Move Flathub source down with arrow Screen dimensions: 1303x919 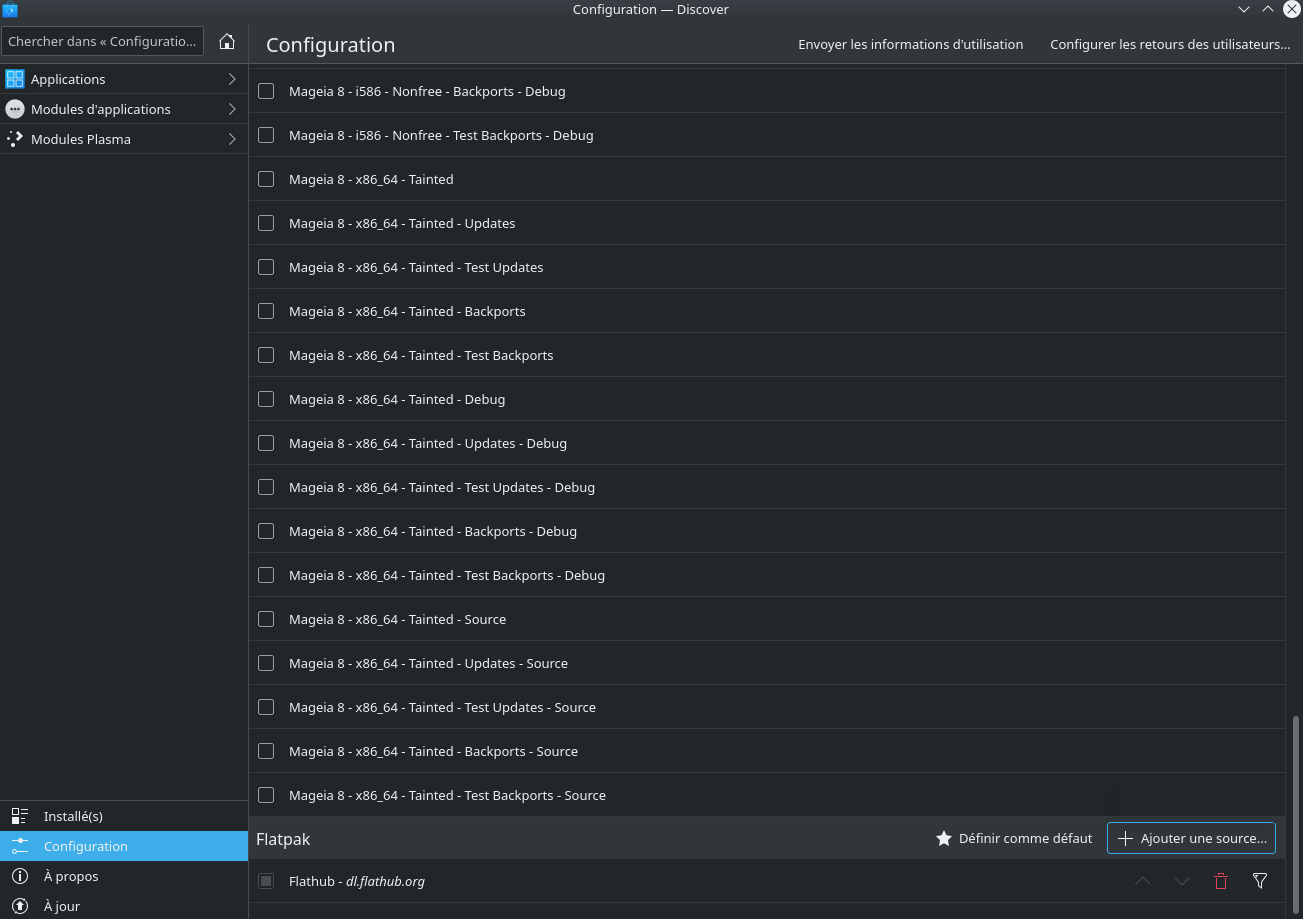pyautogui.click(x=1182, y=881)
